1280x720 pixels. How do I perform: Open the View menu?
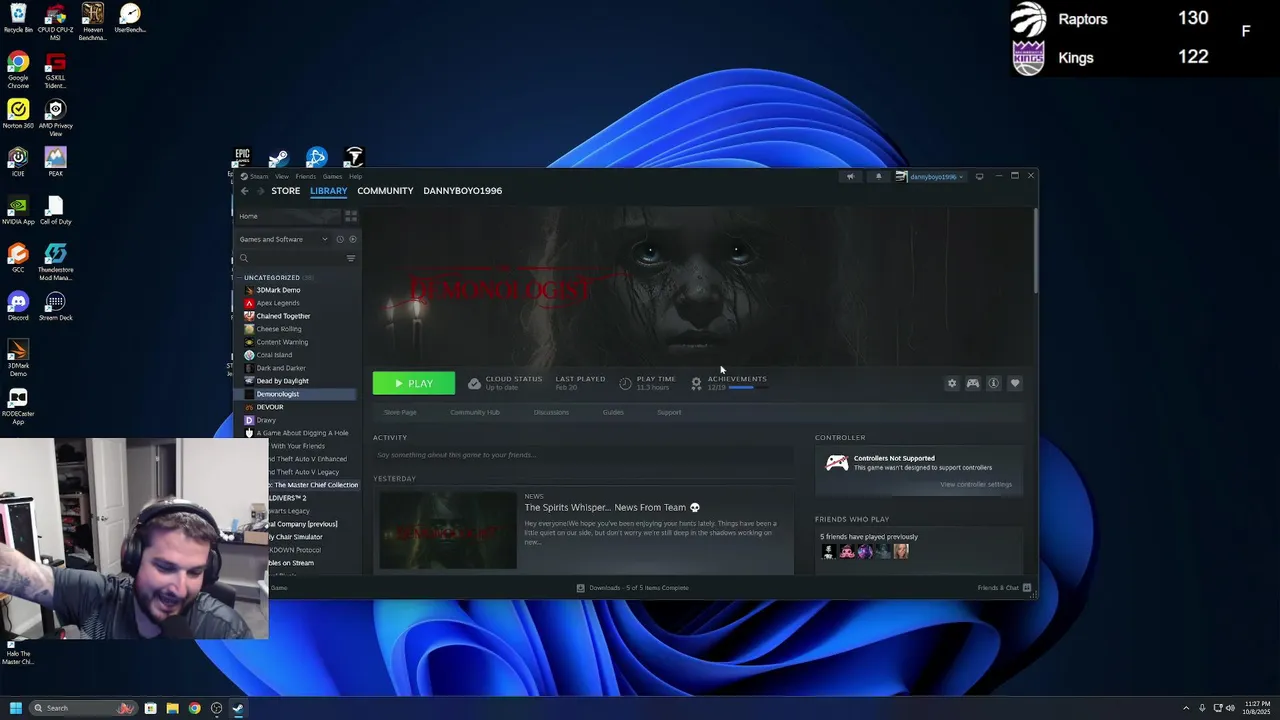coord(282,176)
